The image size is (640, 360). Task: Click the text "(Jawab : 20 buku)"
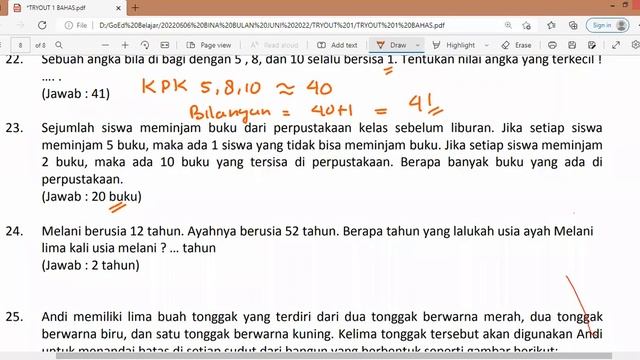pos(91,196)
